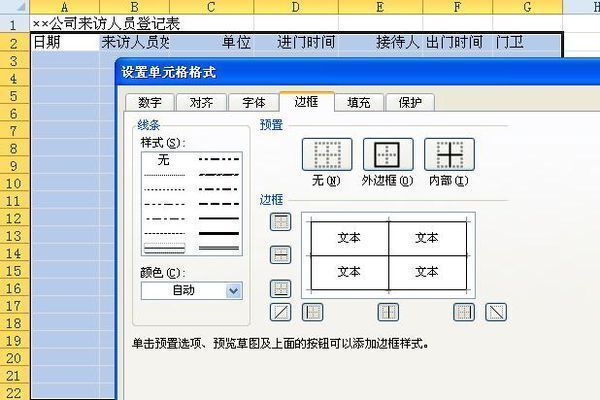The width and height of the screenshot is (600, 400).
Task: Toggle the left border button
Action: tap(312, 312)
